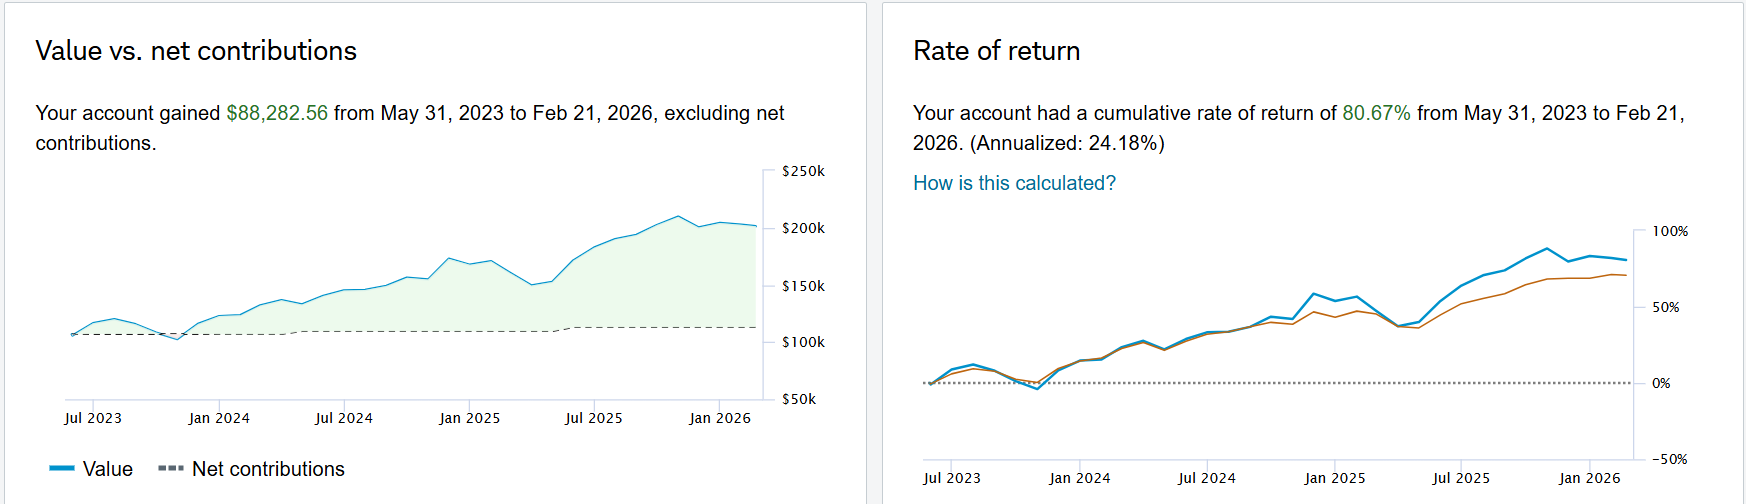Click the 0% label on return chart

(1661, 383)
